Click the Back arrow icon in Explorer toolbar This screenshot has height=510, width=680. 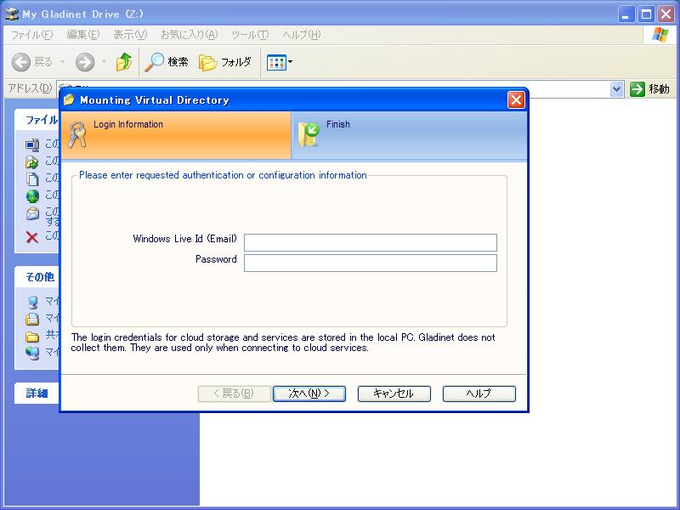point(21,62)
